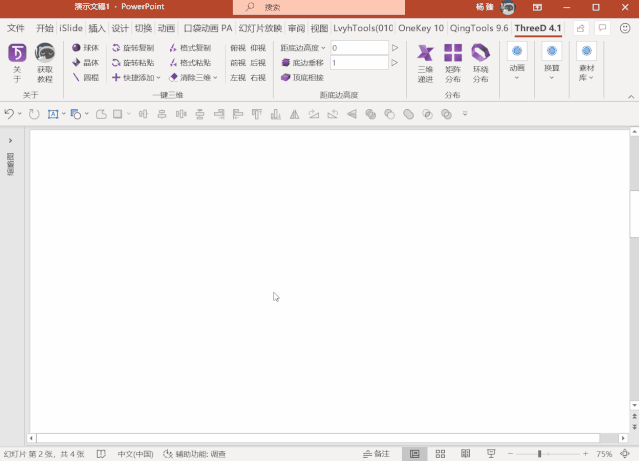Viewport: 639px width, 461px height.
Task: Click 前视 front view button
Action: pyautogui.click(x=238, y=62)
